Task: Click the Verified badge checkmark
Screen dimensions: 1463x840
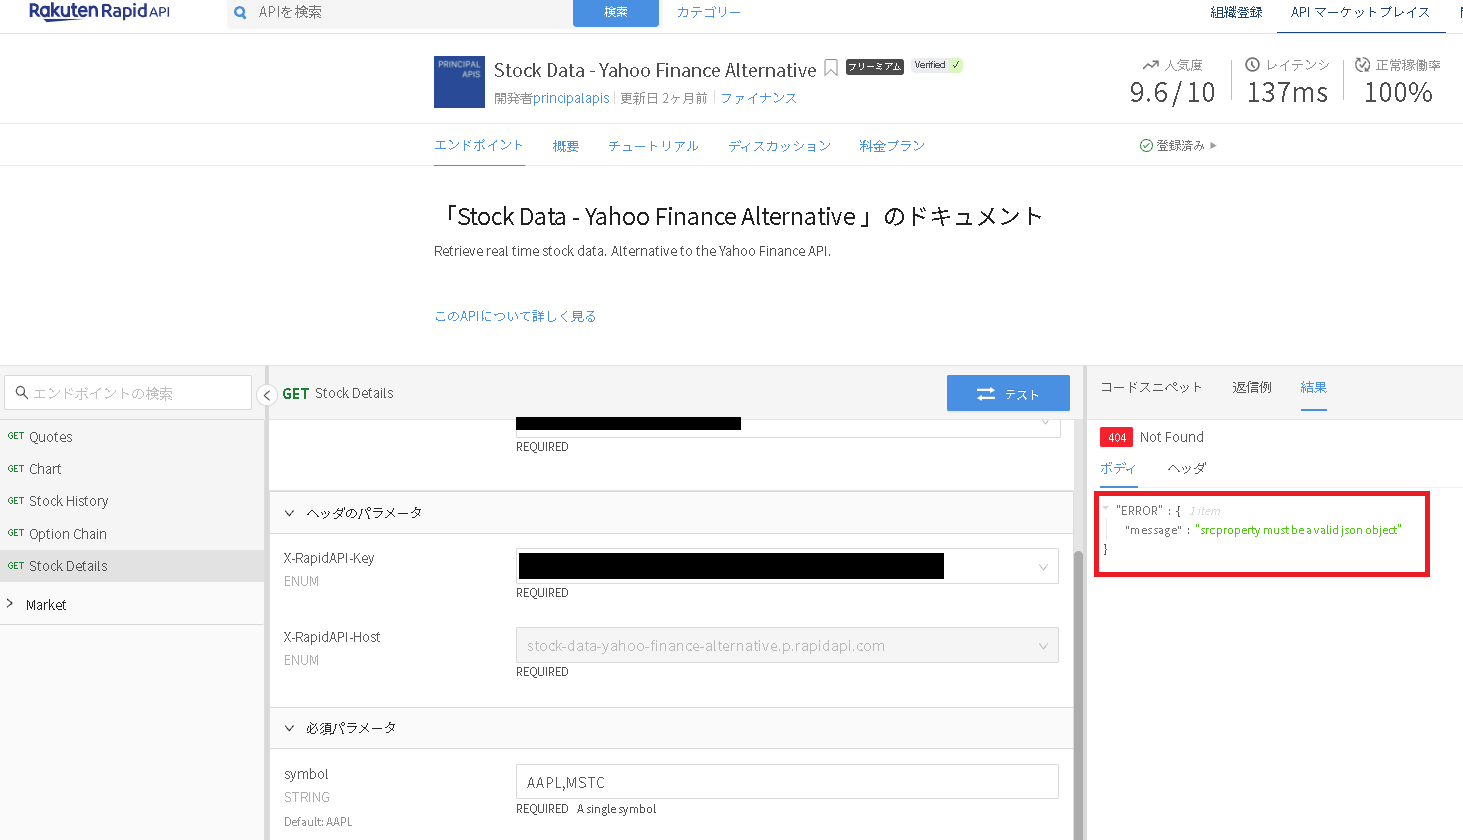Action: (x=956, y=65)
